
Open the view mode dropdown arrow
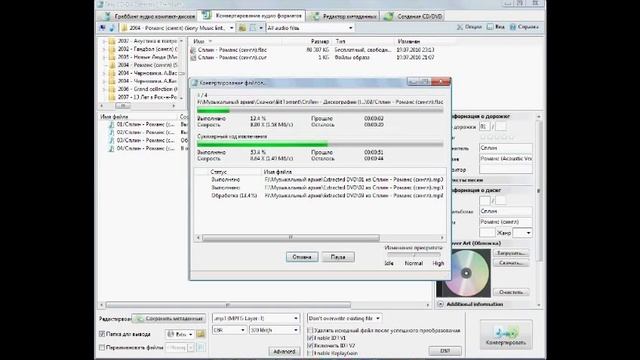pos(261,28)
